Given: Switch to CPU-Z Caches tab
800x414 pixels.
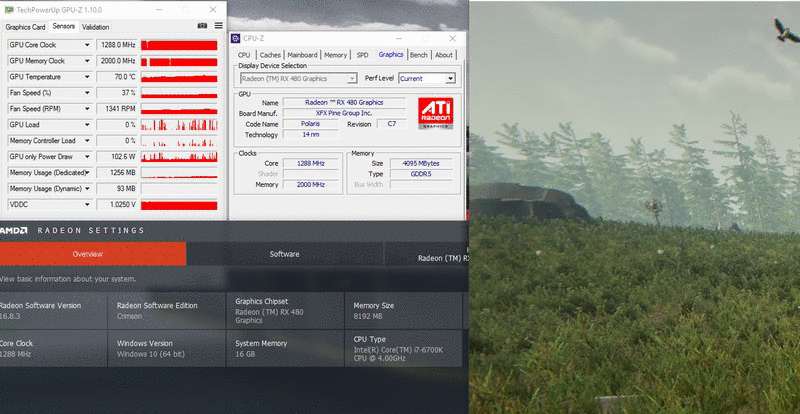Looking at the screenshot, I should click(270, 55).
